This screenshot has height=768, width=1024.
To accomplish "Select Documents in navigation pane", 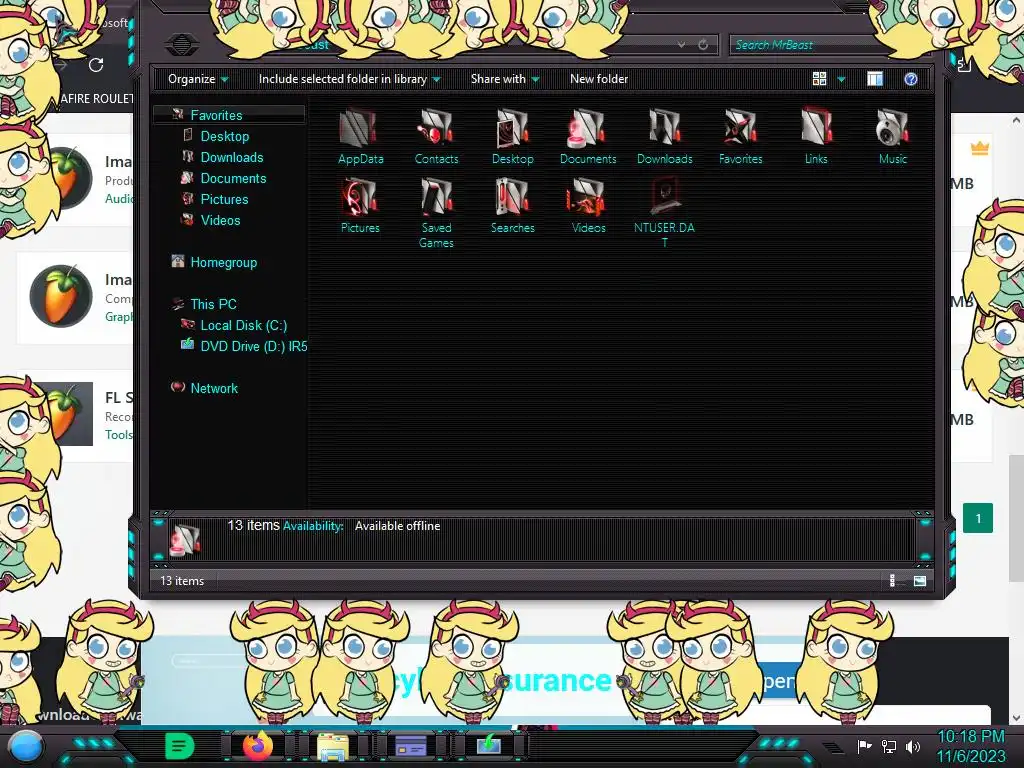I will (232, 178).
